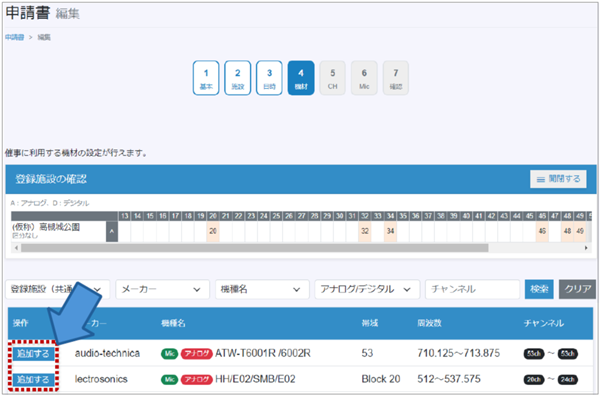Select highlighted channel cell 34
The height and width of the screenshot is (396, 600).
[390, 231]
